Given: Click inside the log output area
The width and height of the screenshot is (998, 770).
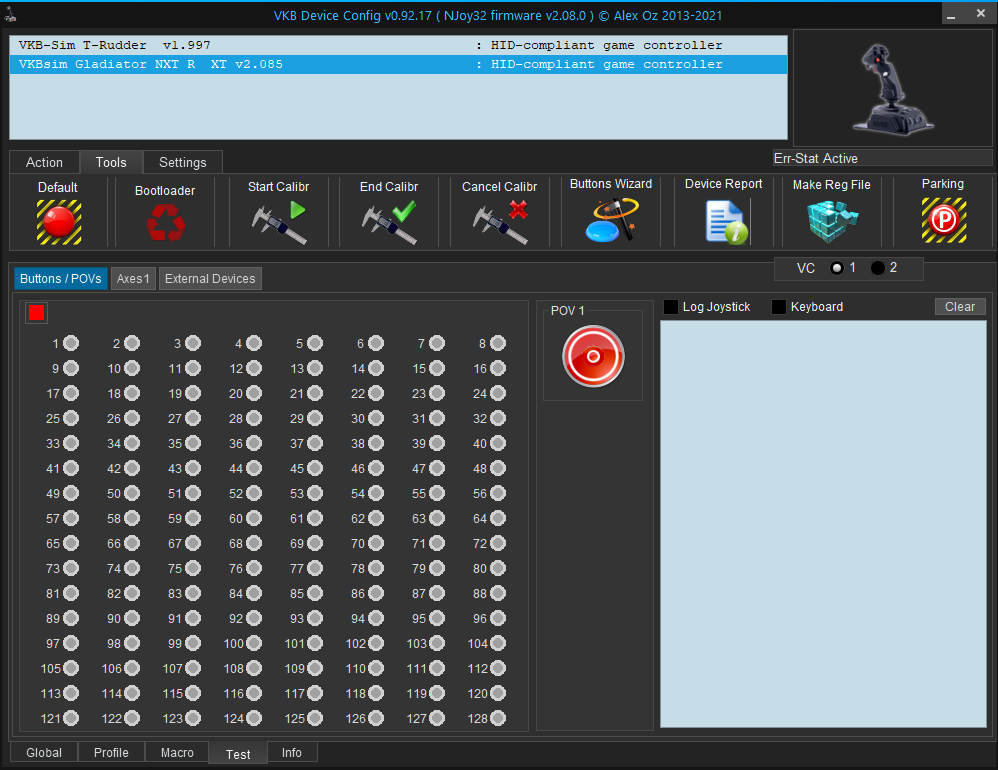Looking at the screenshot, I should (823, 524).
